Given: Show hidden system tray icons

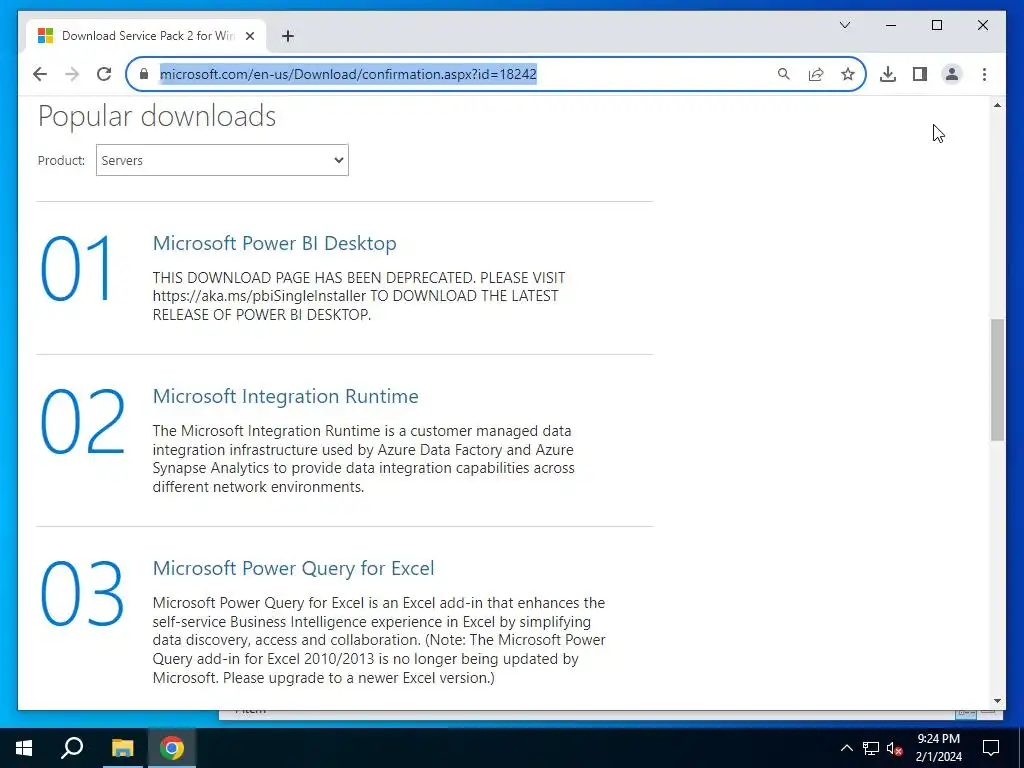Looking at the screenshot, I should (846, 748).
